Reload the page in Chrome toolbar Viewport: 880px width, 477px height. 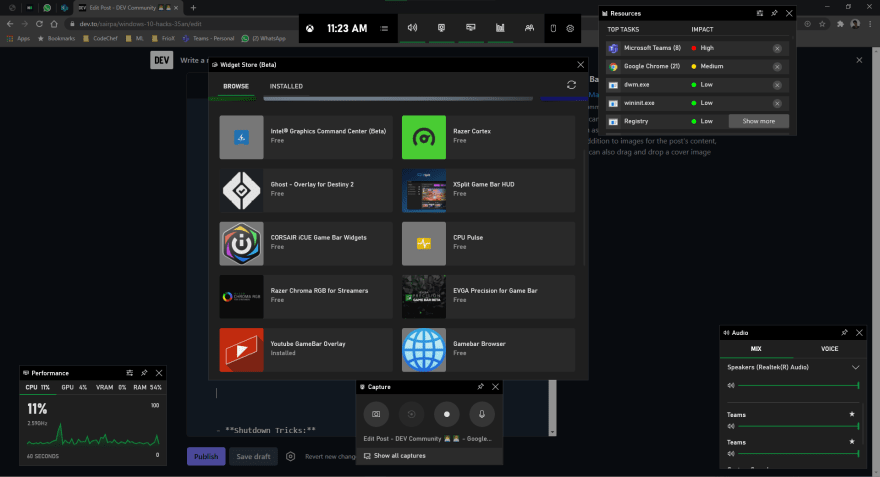tap(39, 24)
